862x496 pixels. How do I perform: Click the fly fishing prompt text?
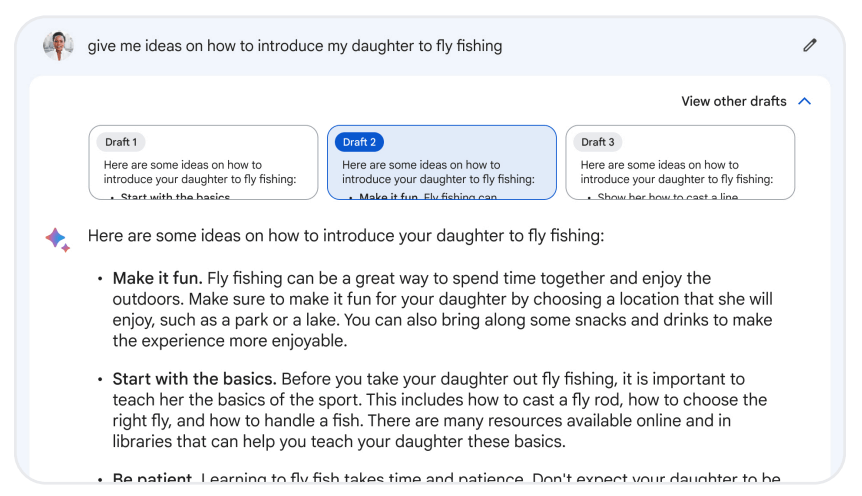coord(295,46)
